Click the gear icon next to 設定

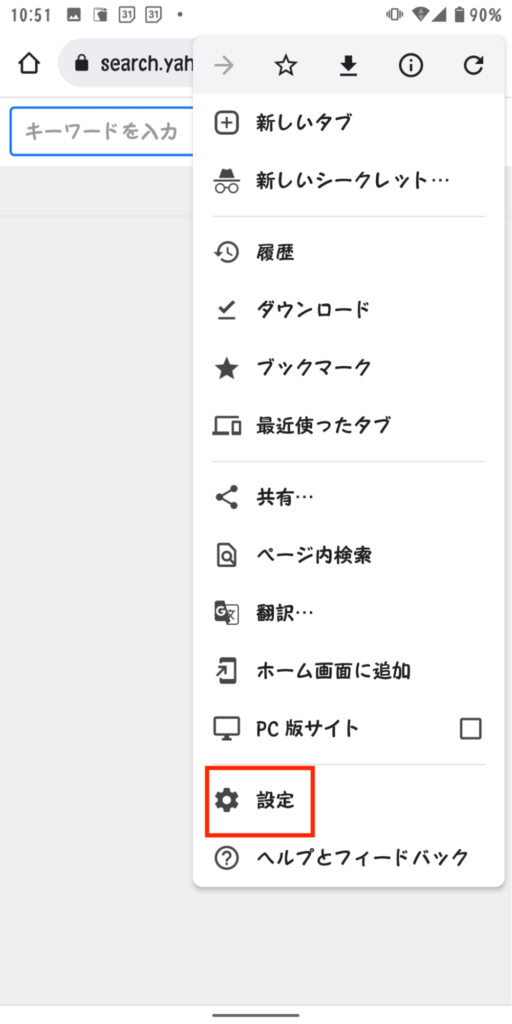(x=227, y=801)
